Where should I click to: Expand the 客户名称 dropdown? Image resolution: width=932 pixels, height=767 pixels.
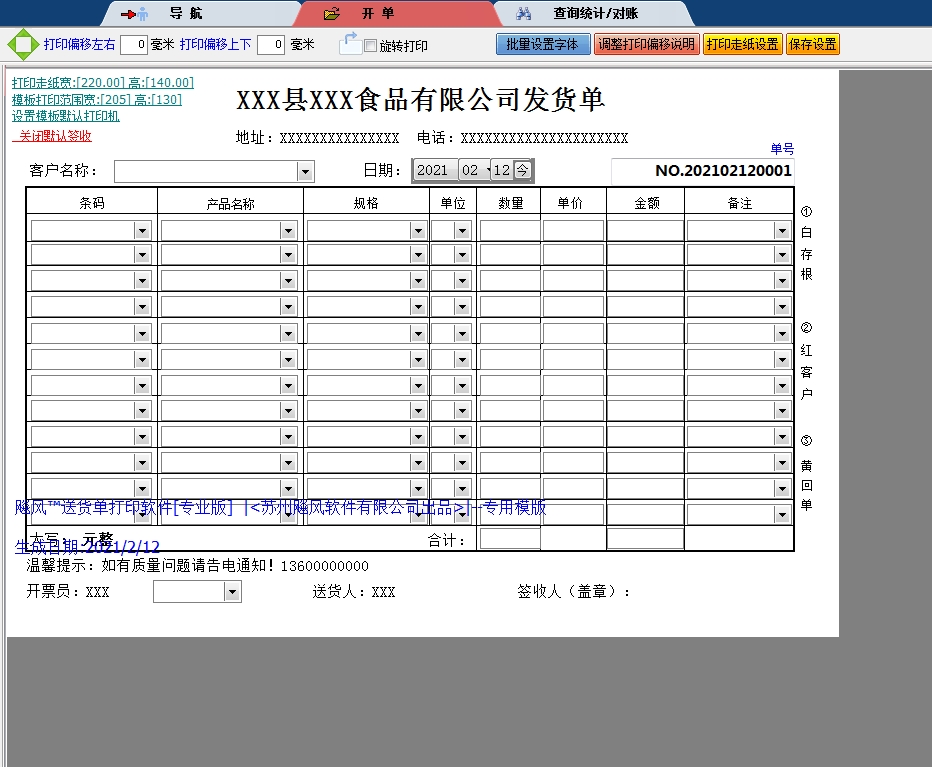306,172
